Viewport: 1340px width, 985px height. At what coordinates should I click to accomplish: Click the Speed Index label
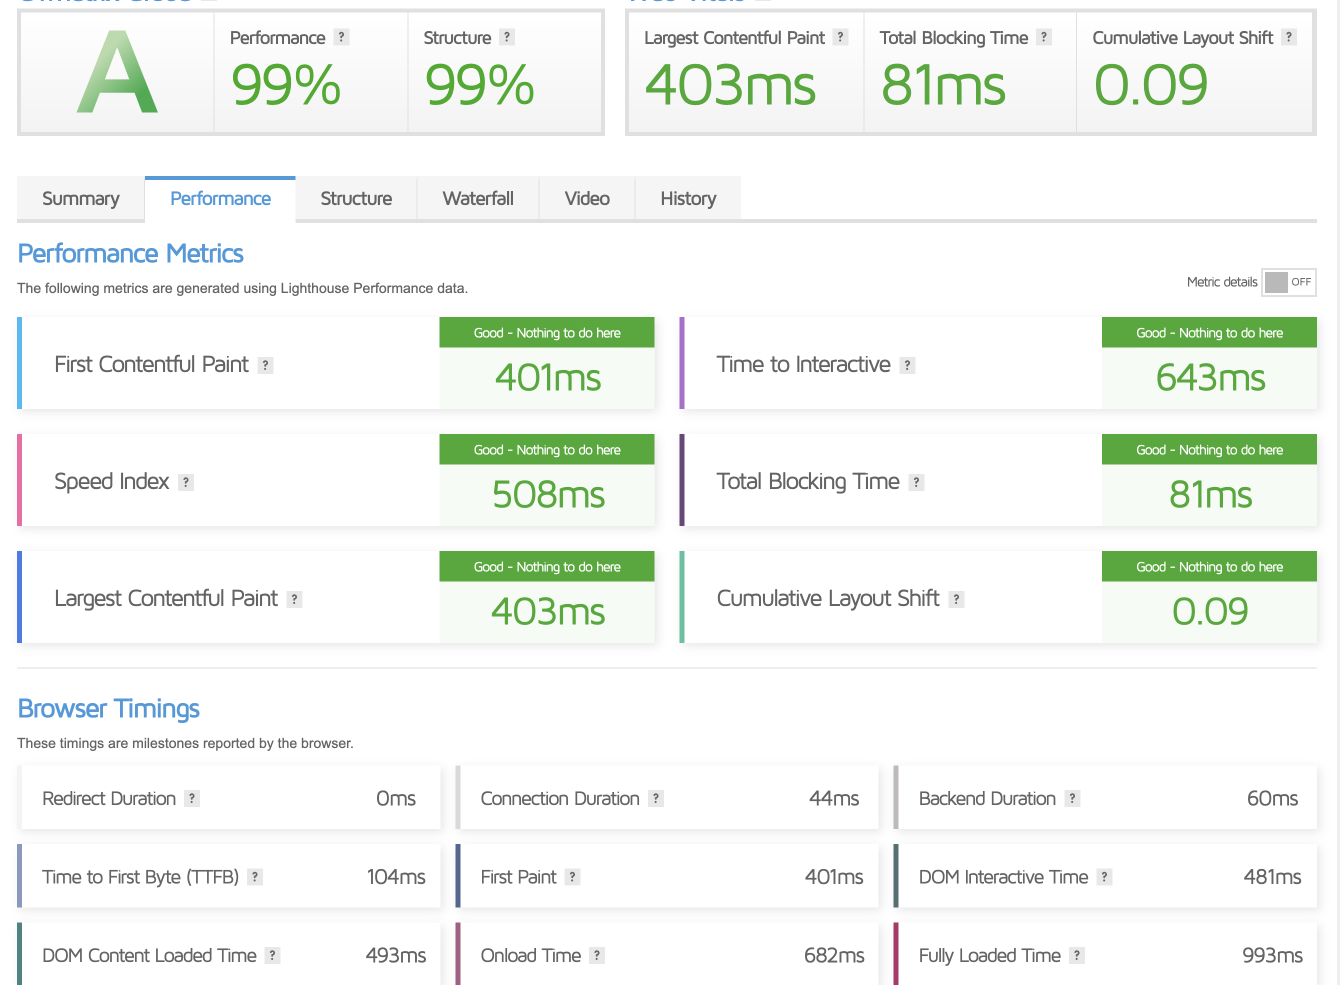click(x=111, y=482)
